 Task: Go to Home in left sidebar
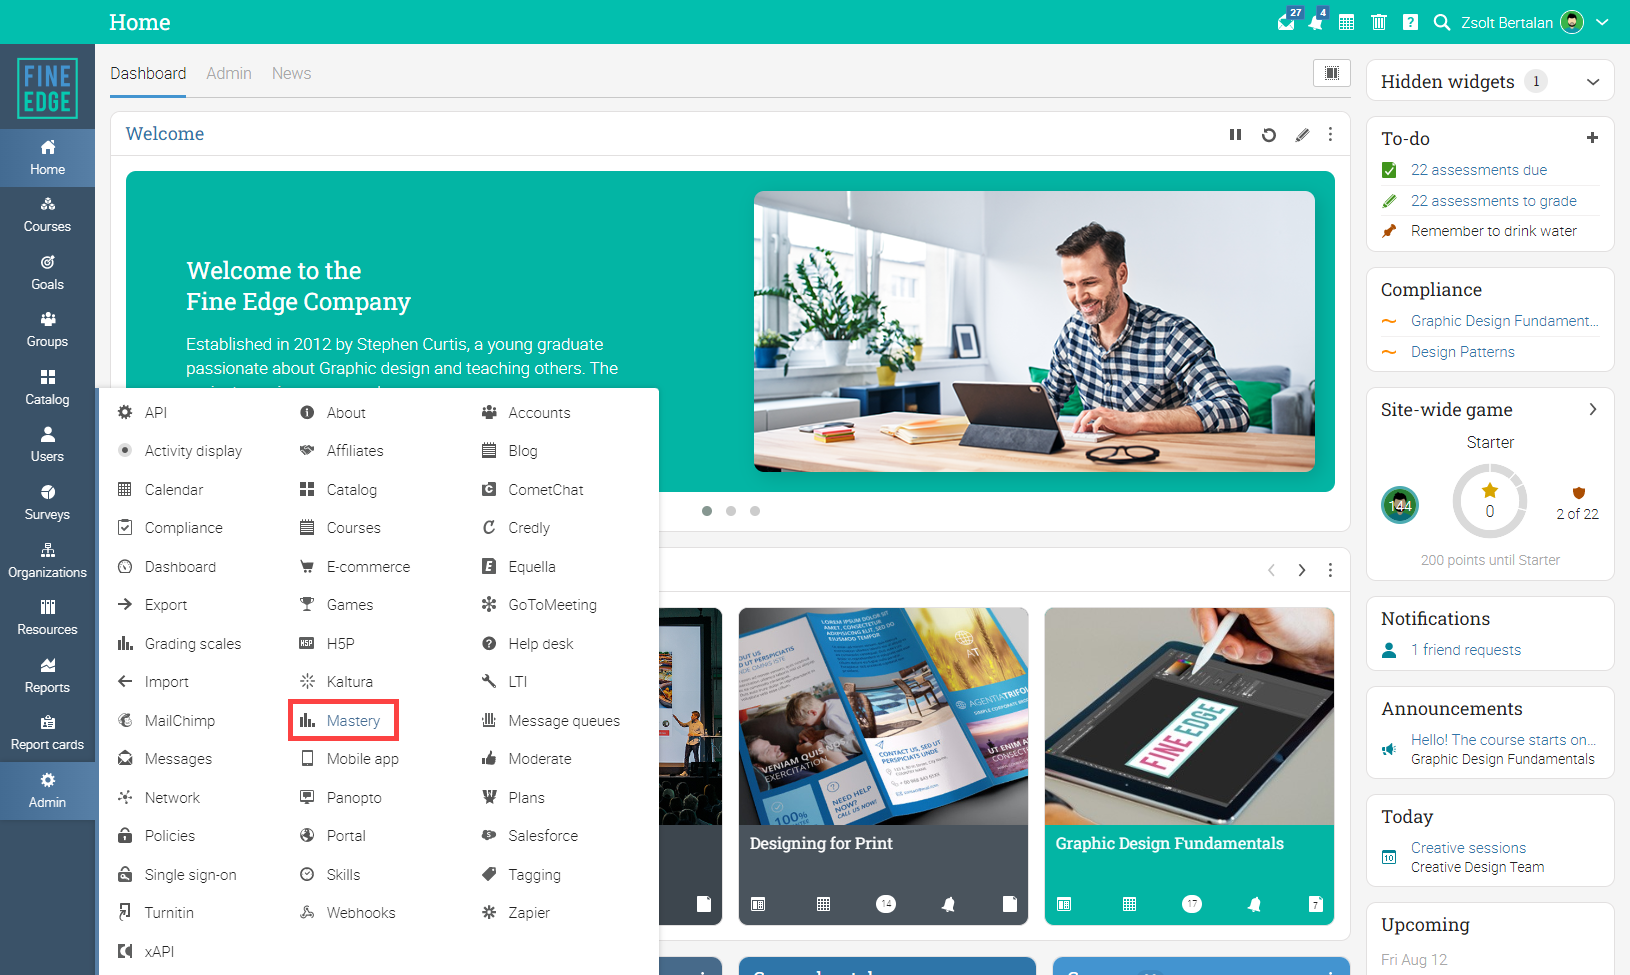click(47, 158)
